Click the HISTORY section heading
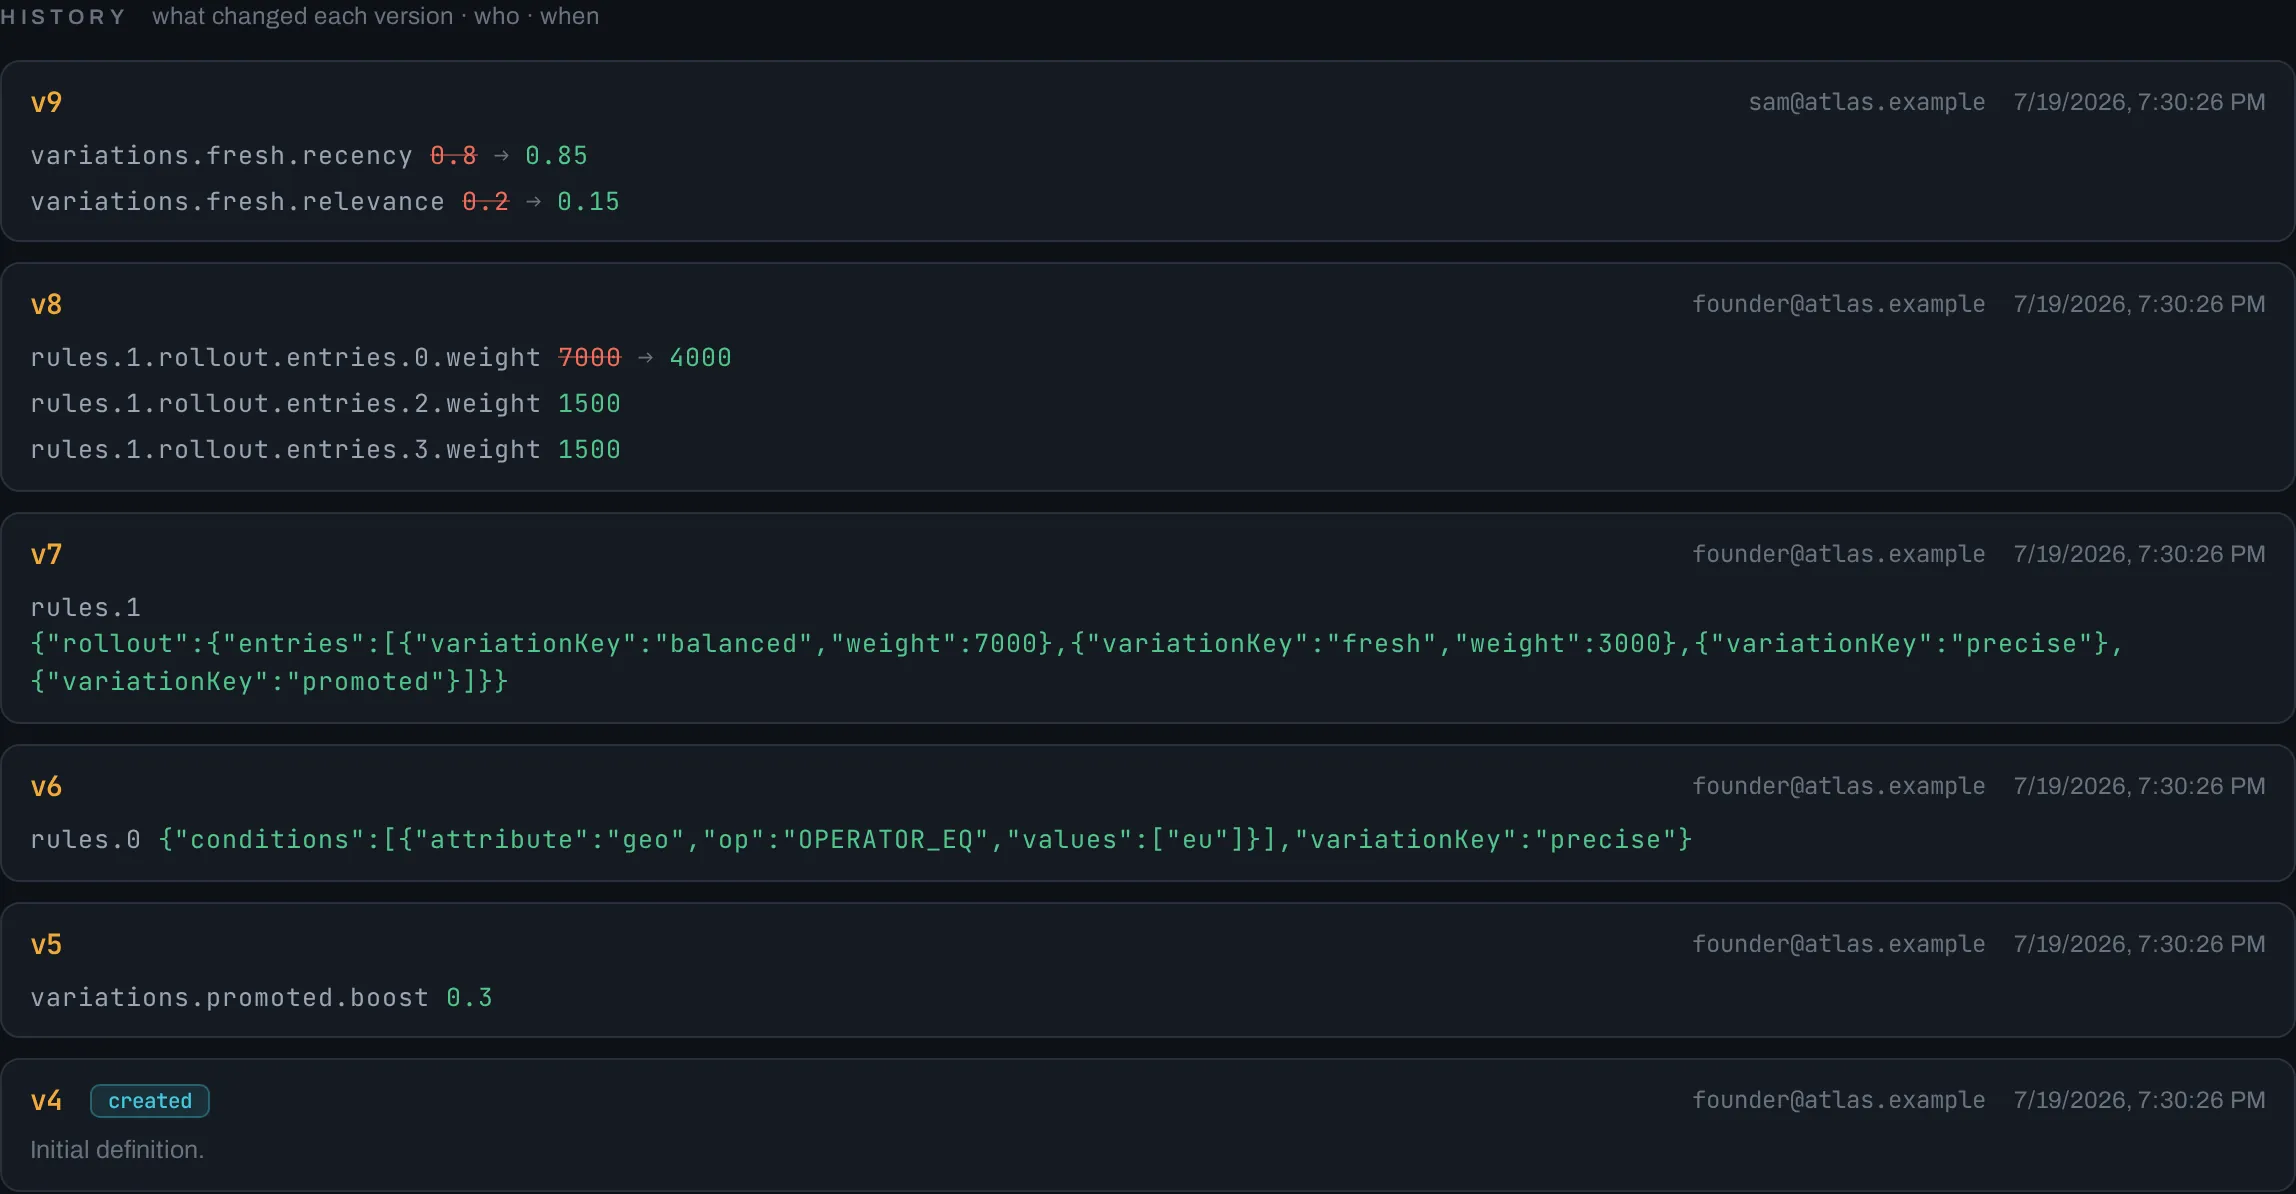 pos(63,17)
